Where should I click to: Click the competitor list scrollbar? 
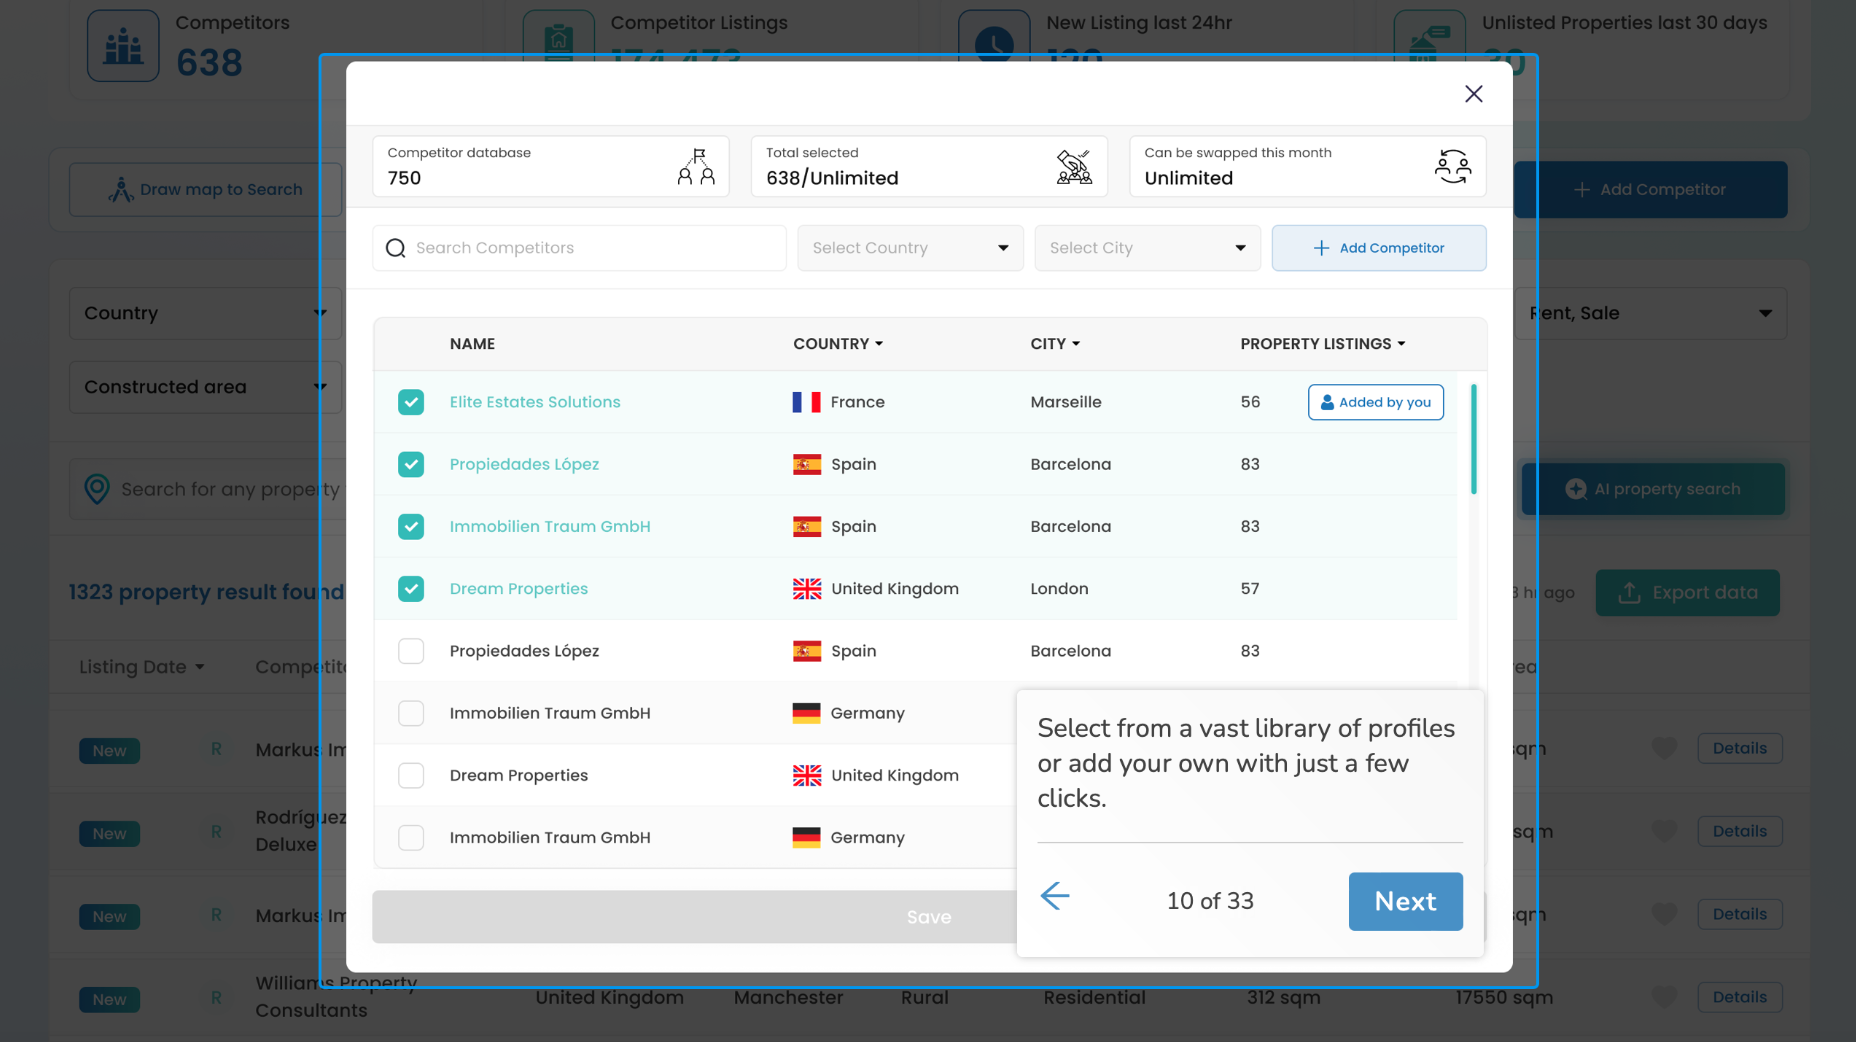1473,439
